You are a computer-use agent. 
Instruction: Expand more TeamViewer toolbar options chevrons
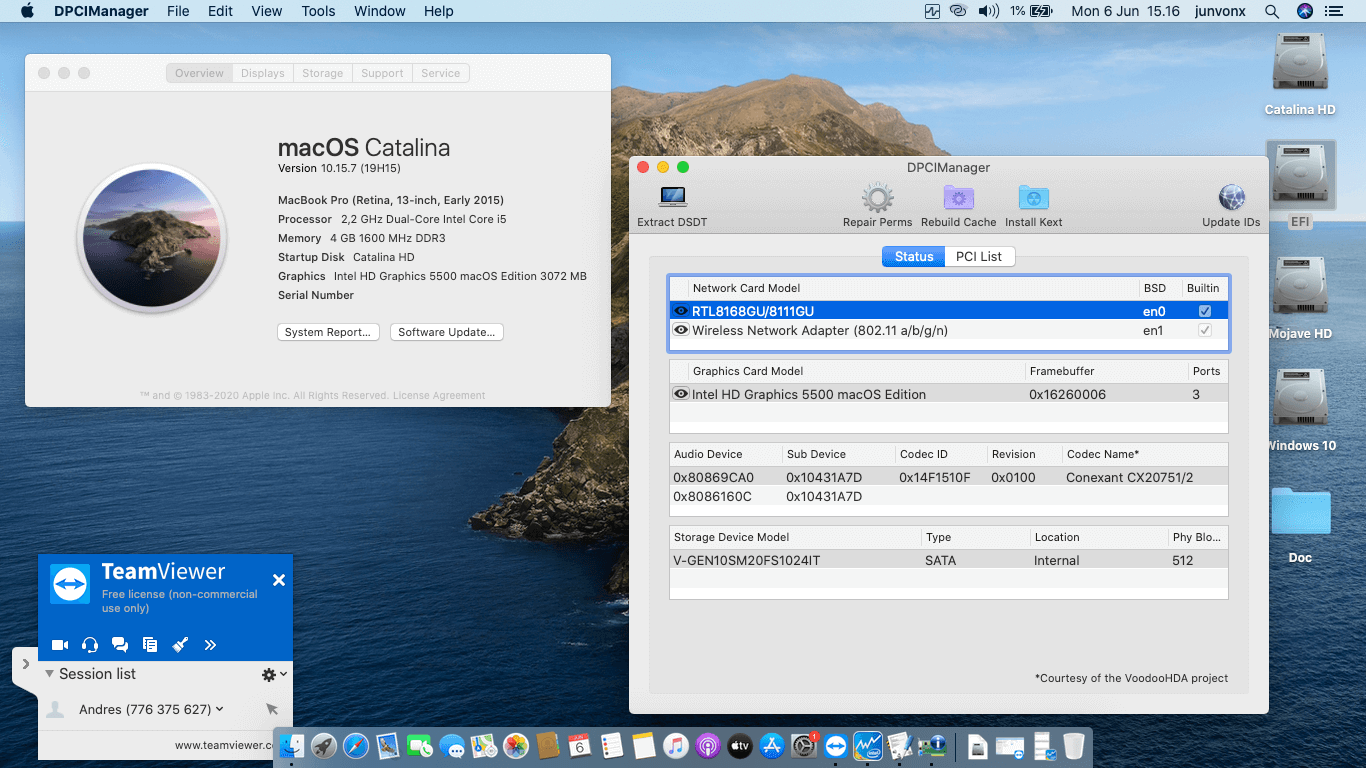pos(210,645)
